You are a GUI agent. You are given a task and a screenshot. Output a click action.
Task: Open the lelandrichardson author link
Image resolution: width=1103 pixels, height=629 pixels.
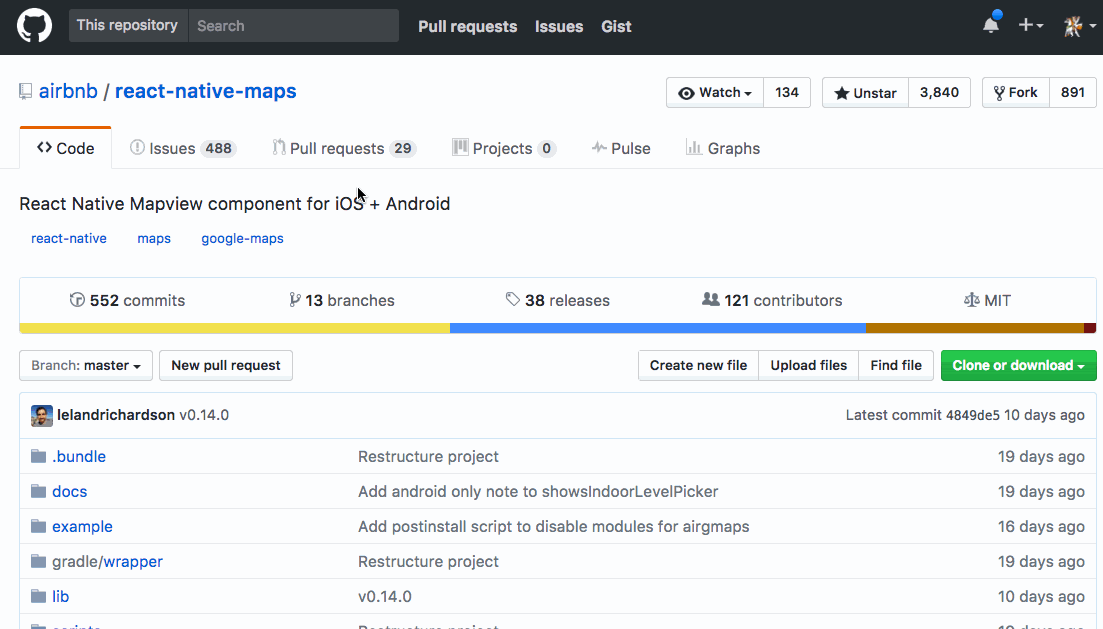116,415
